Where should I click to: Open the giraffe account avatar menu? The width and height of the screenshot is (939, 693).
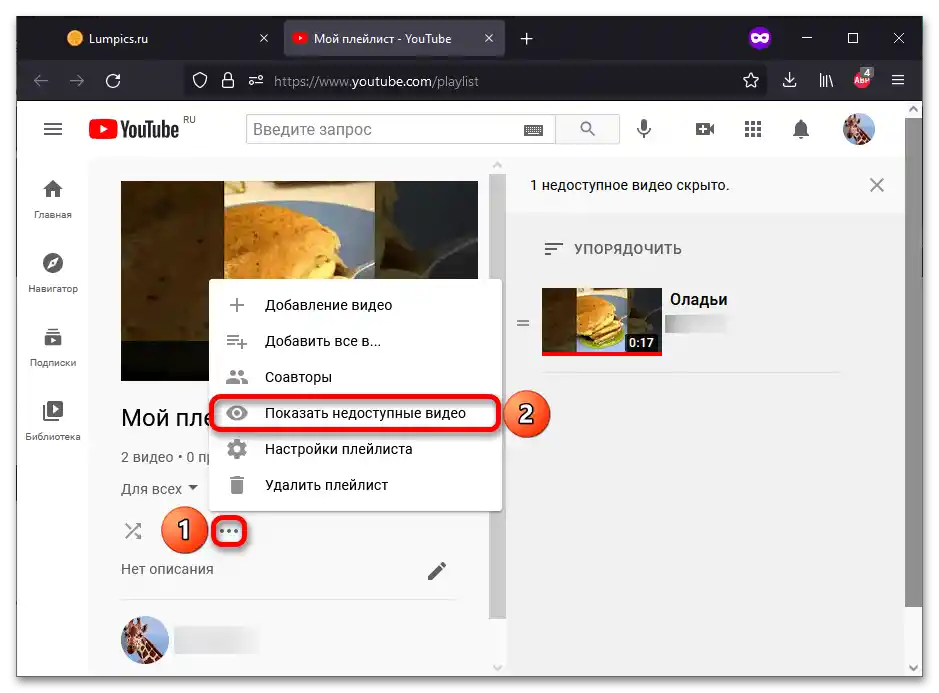(x=858, y=129)
